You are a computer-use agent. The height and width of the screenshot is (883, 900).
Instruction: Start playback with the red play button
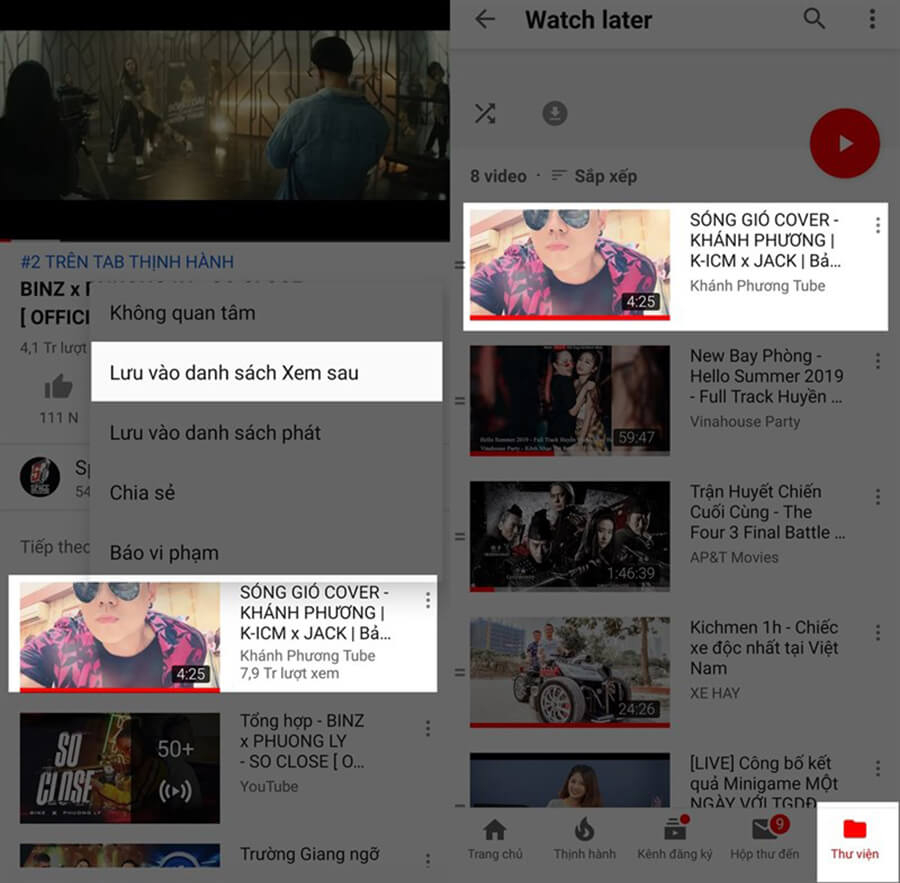point(845,143)
